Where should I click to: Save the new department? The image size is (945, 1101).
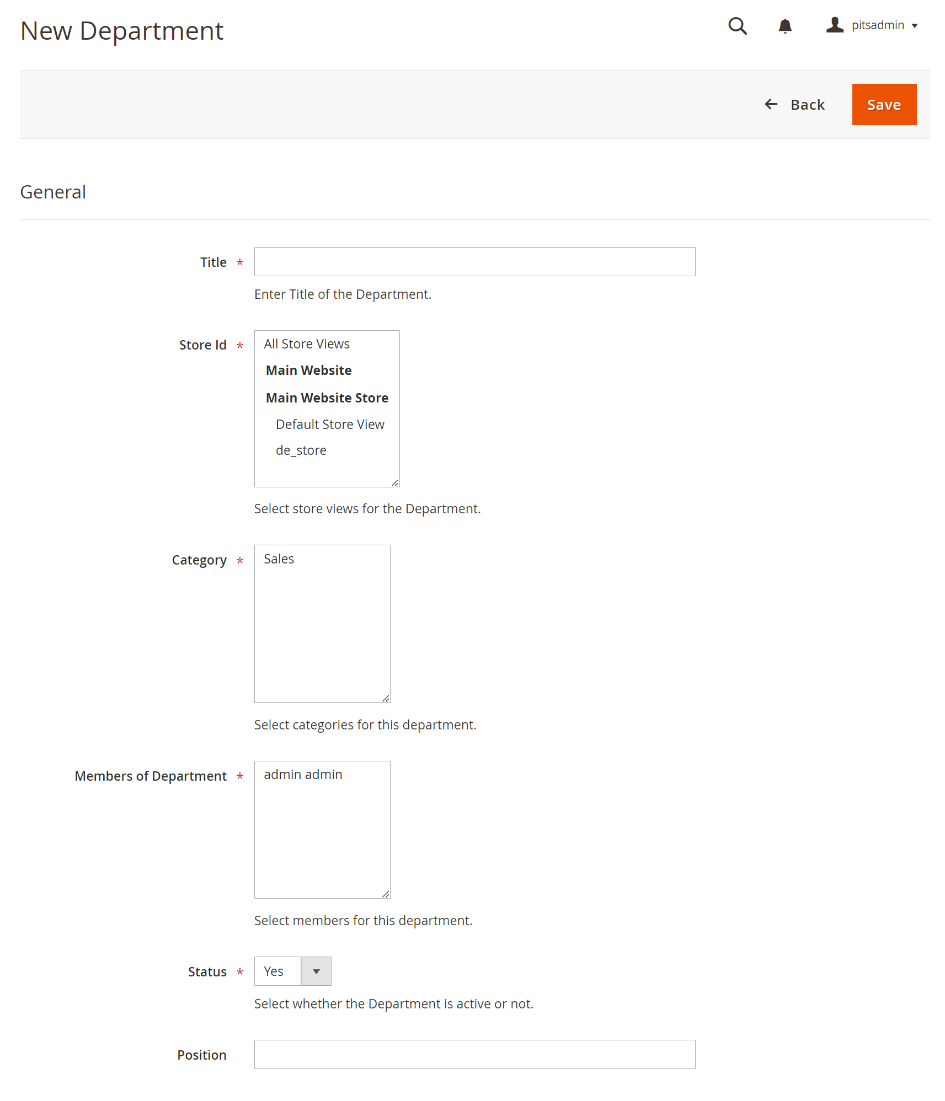883,105
